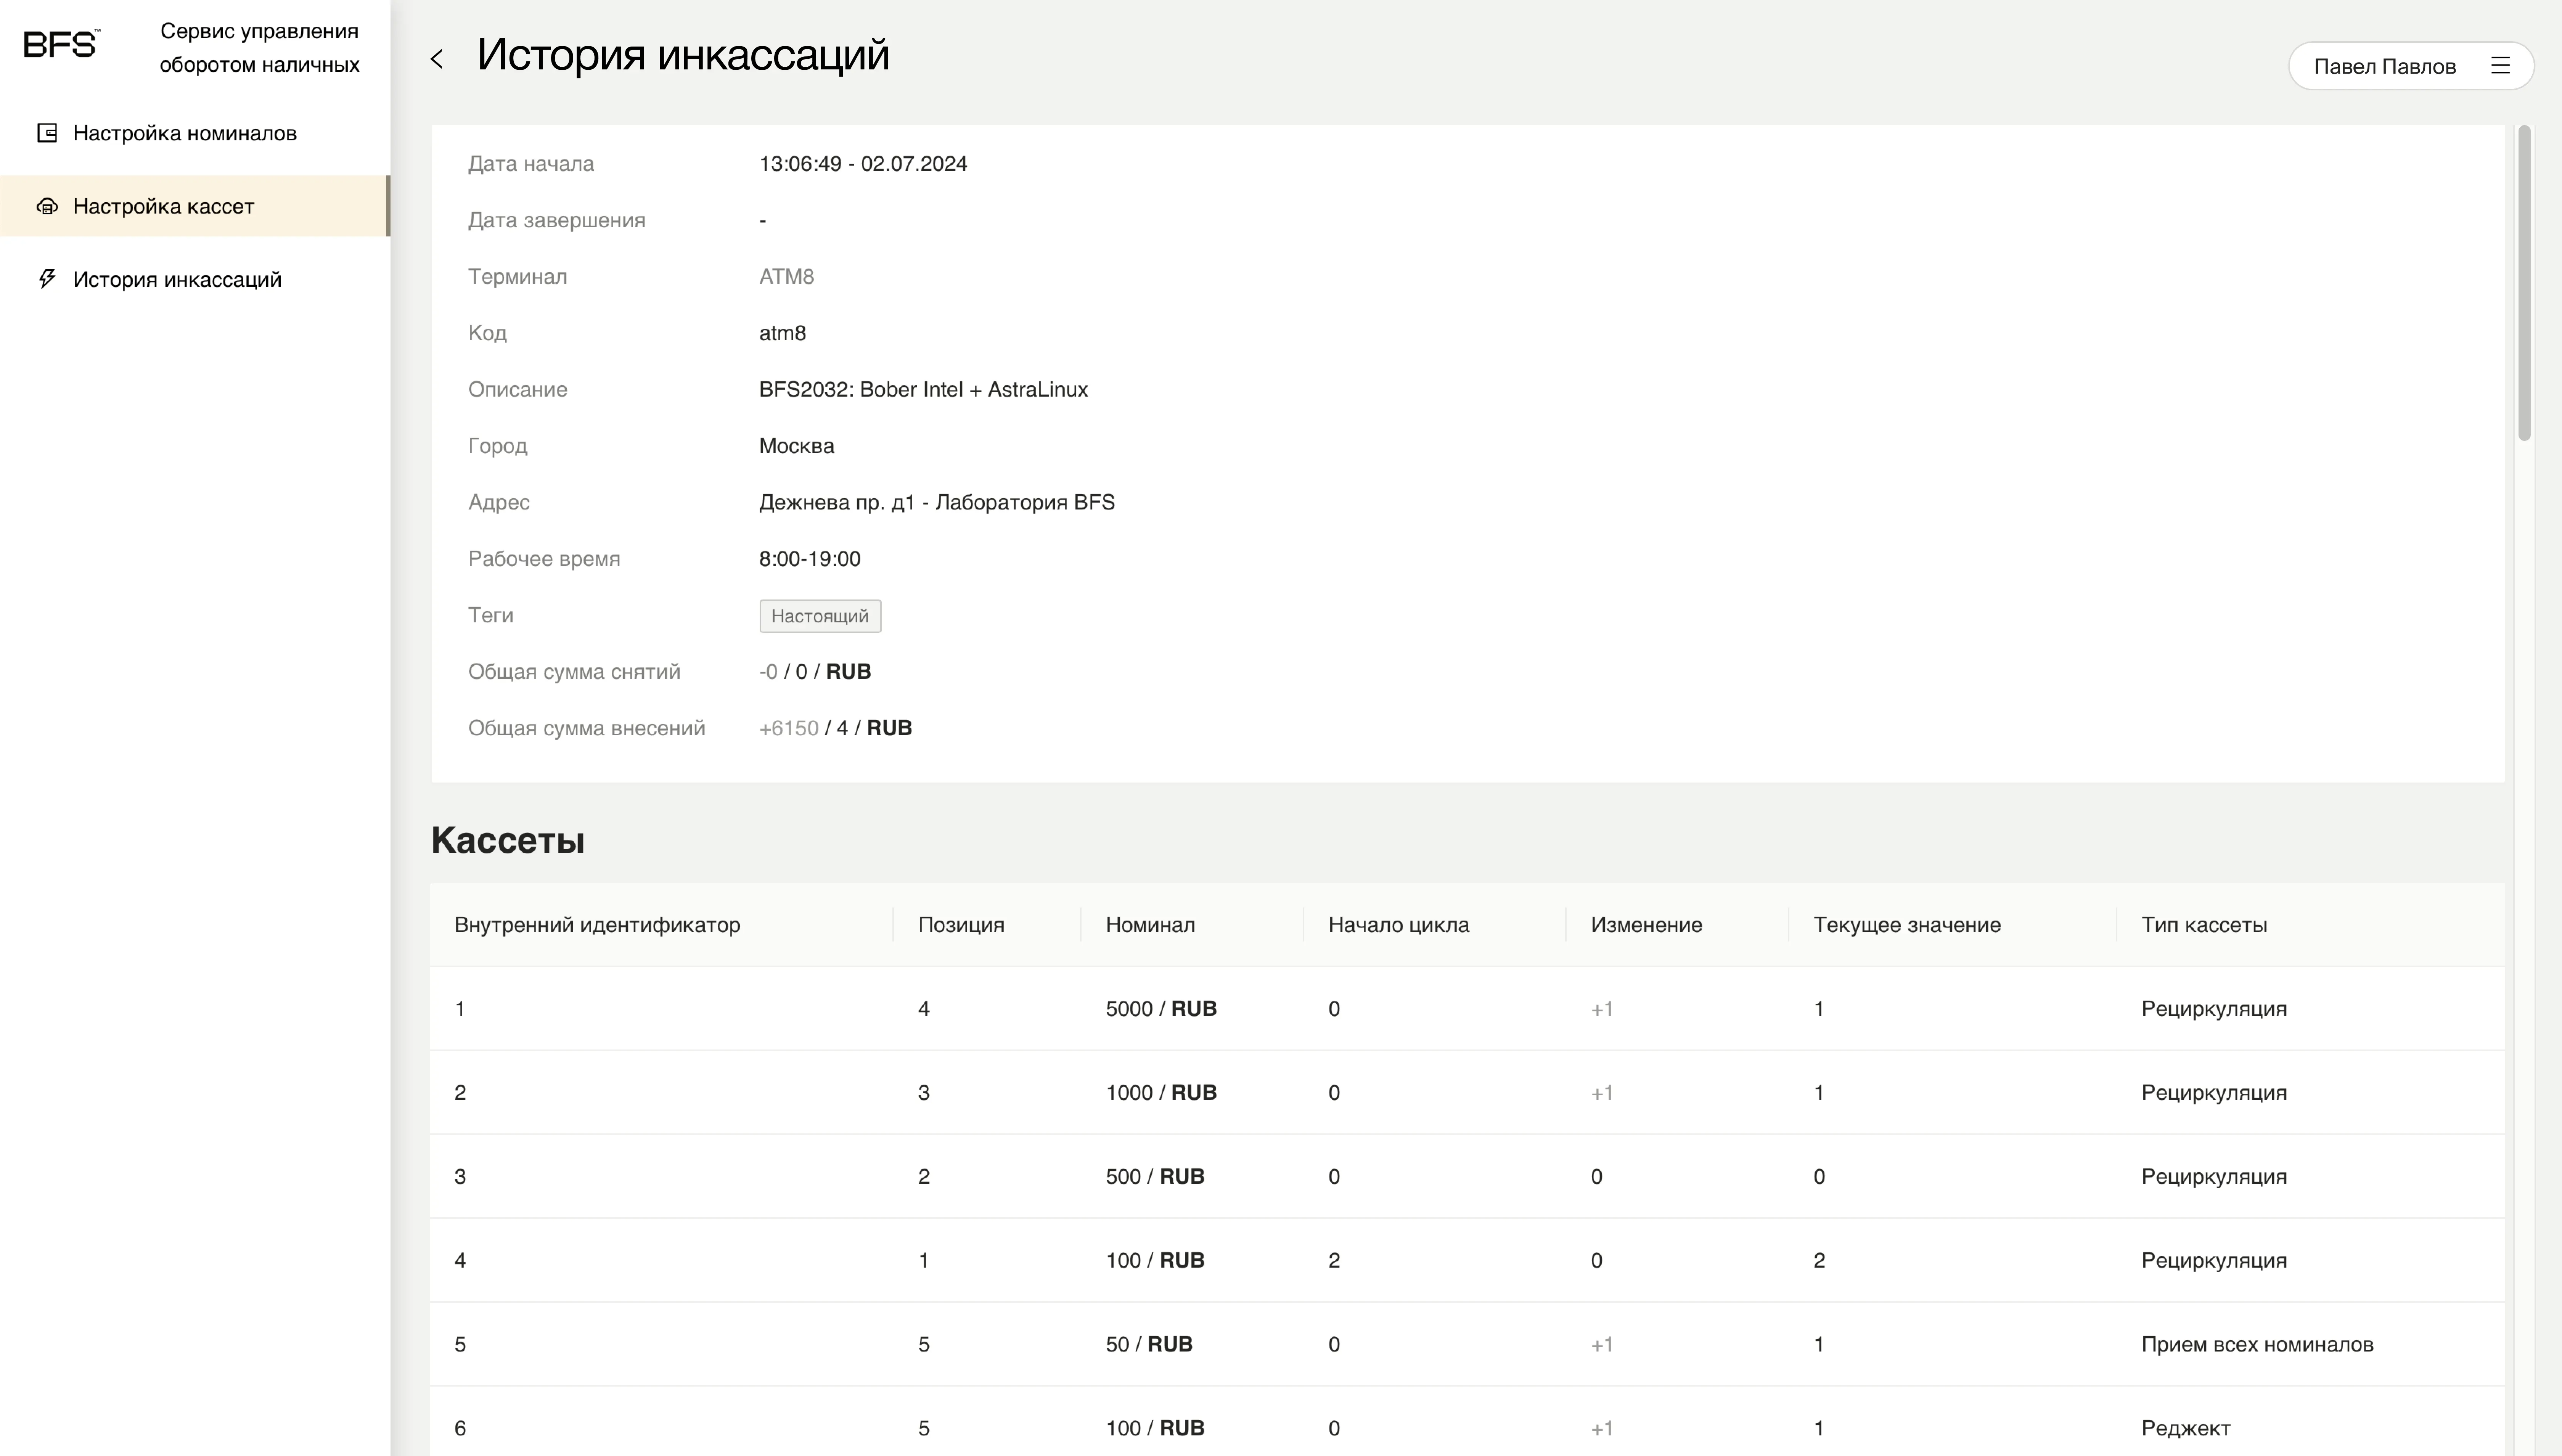
Task: Click Прием всех номиналов cassette type
Action: [x=2257, y=1345]
